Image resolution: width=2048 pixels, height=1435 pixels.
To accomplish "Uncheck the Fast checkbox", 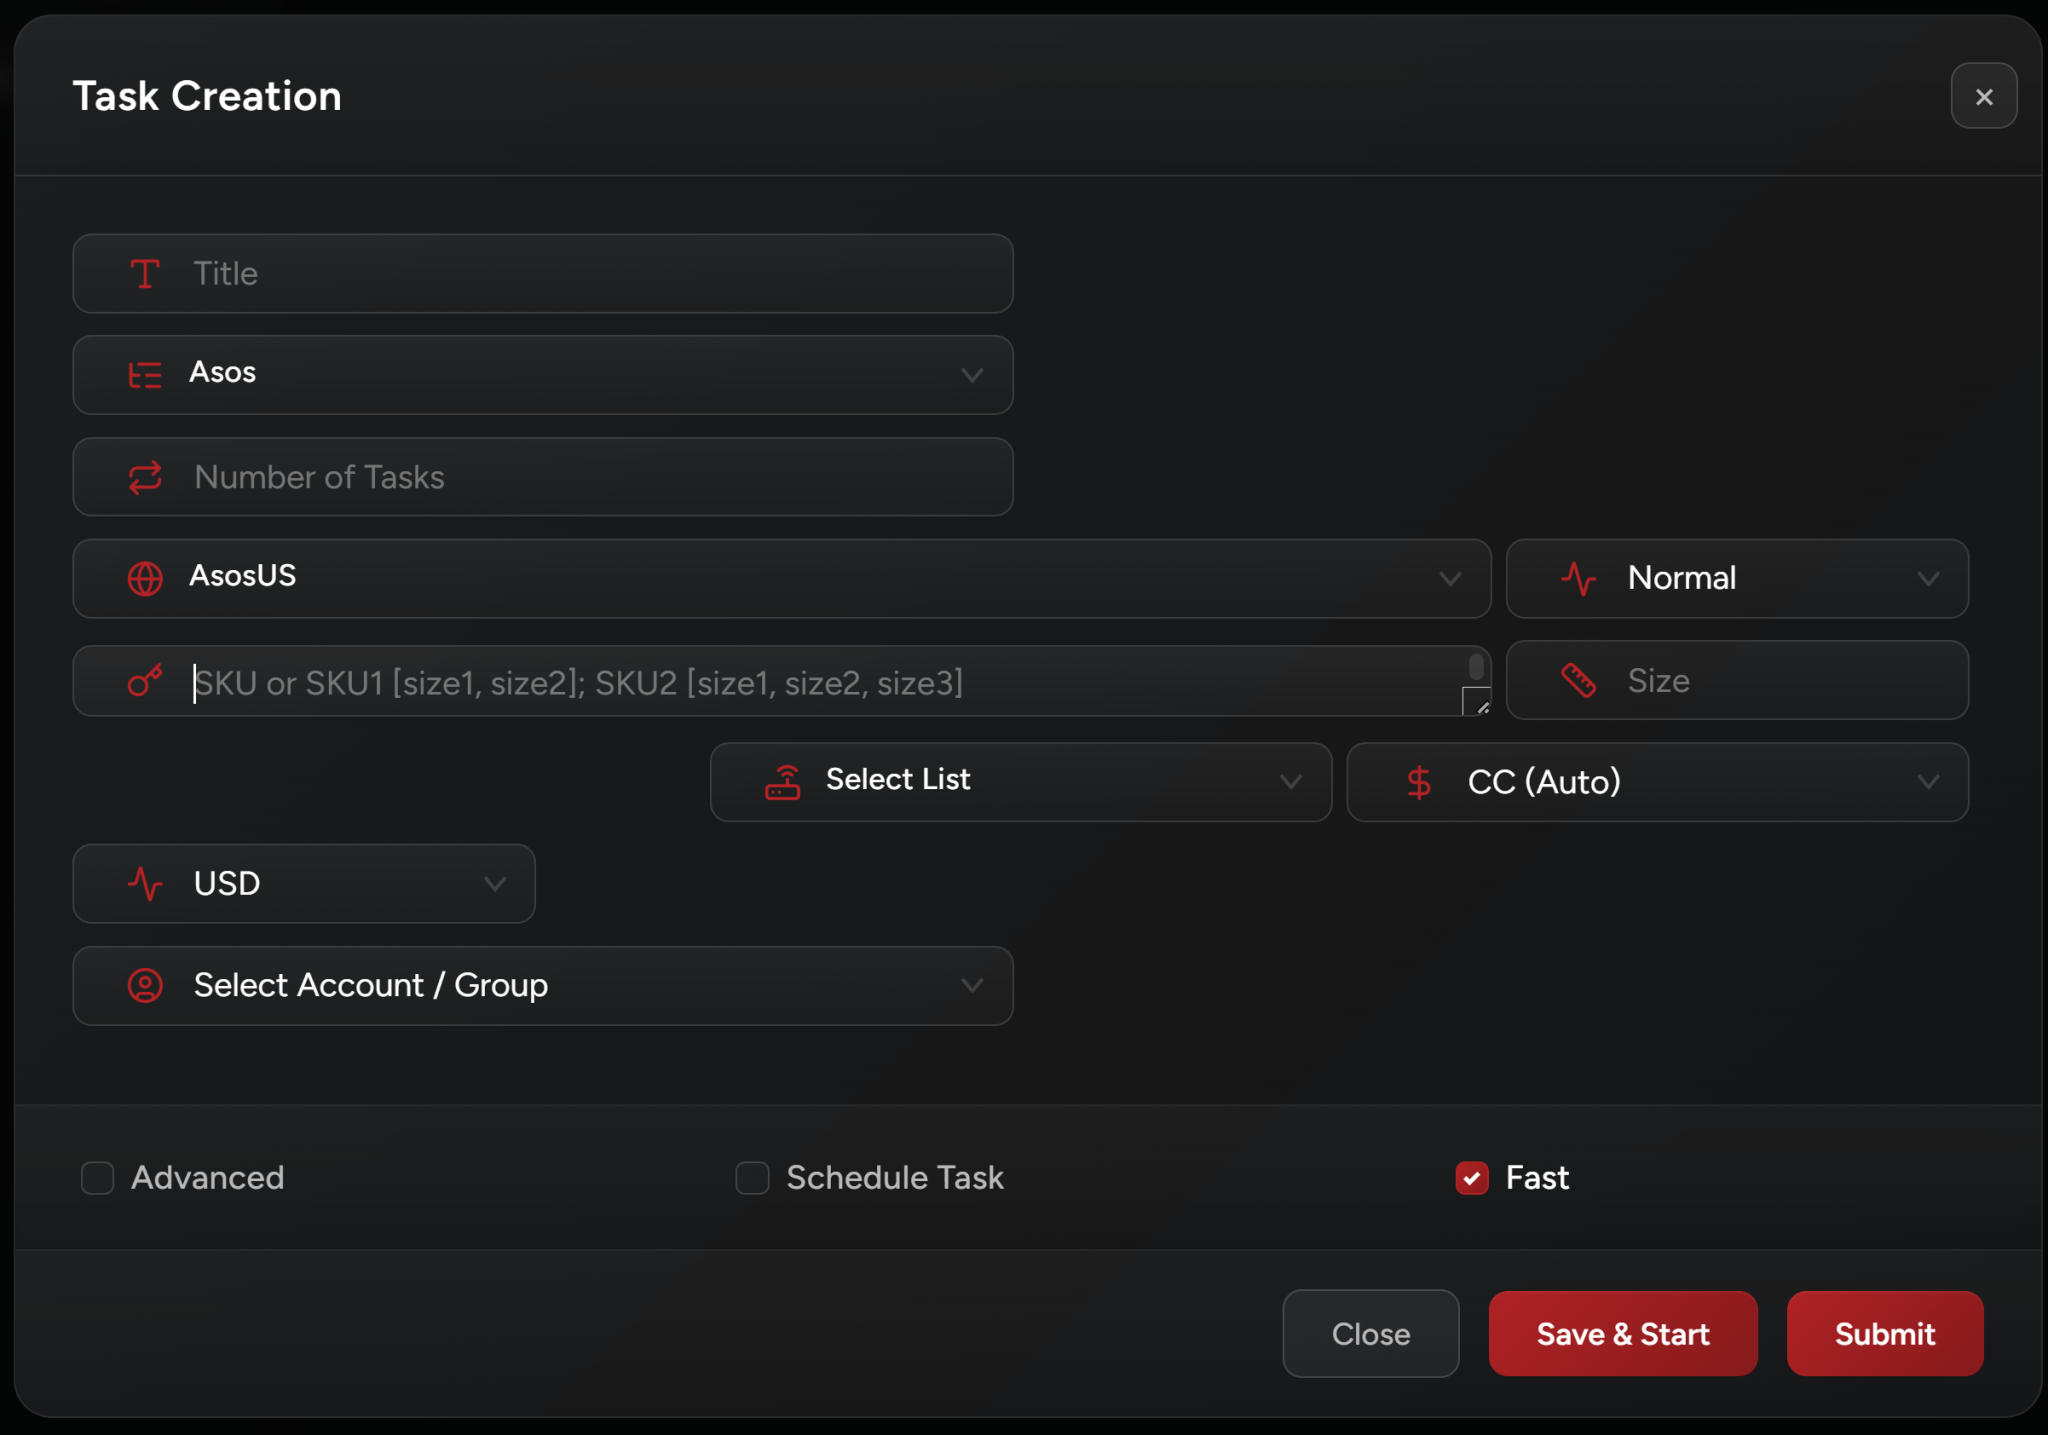I will [1471, 1178].
